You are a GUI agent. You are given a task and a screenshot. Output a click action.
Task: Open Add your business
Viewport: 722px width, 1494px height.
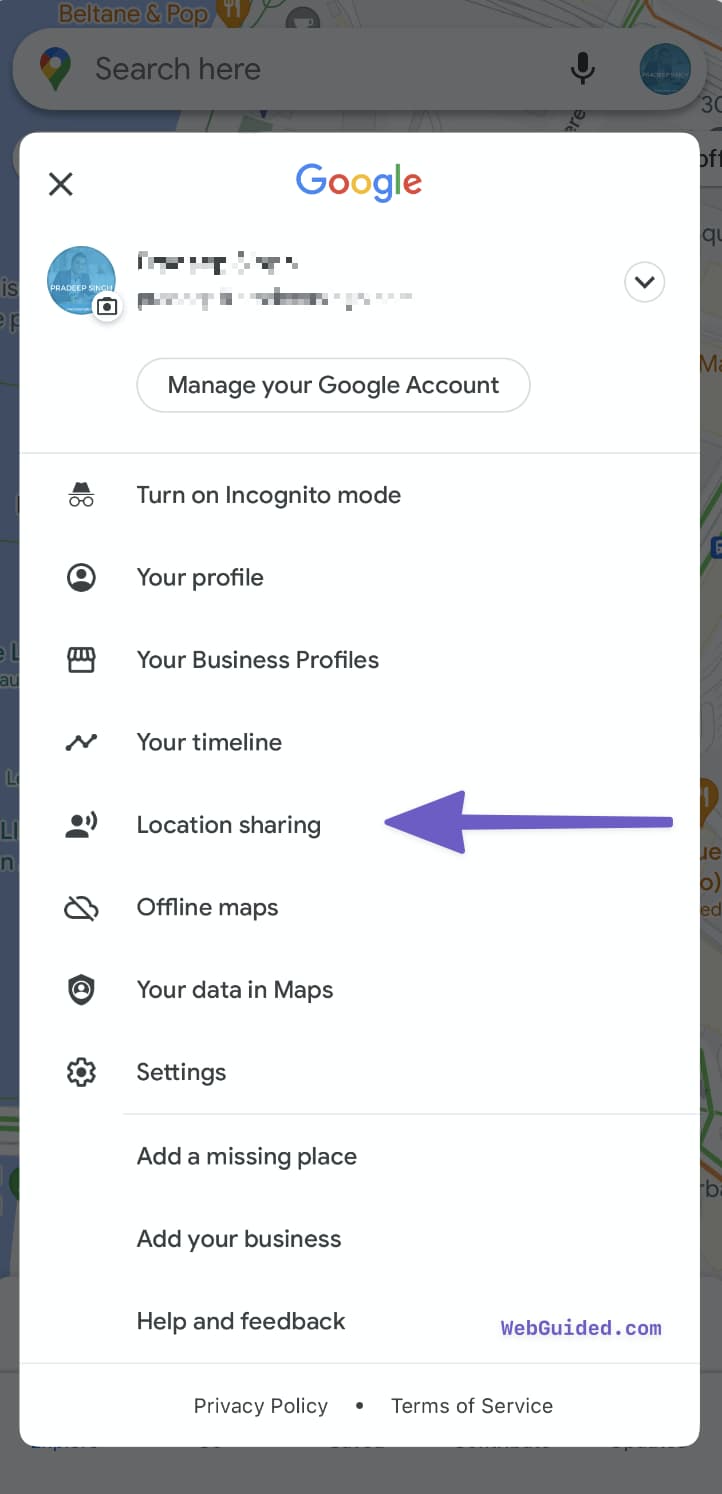tap(239, 1238)
